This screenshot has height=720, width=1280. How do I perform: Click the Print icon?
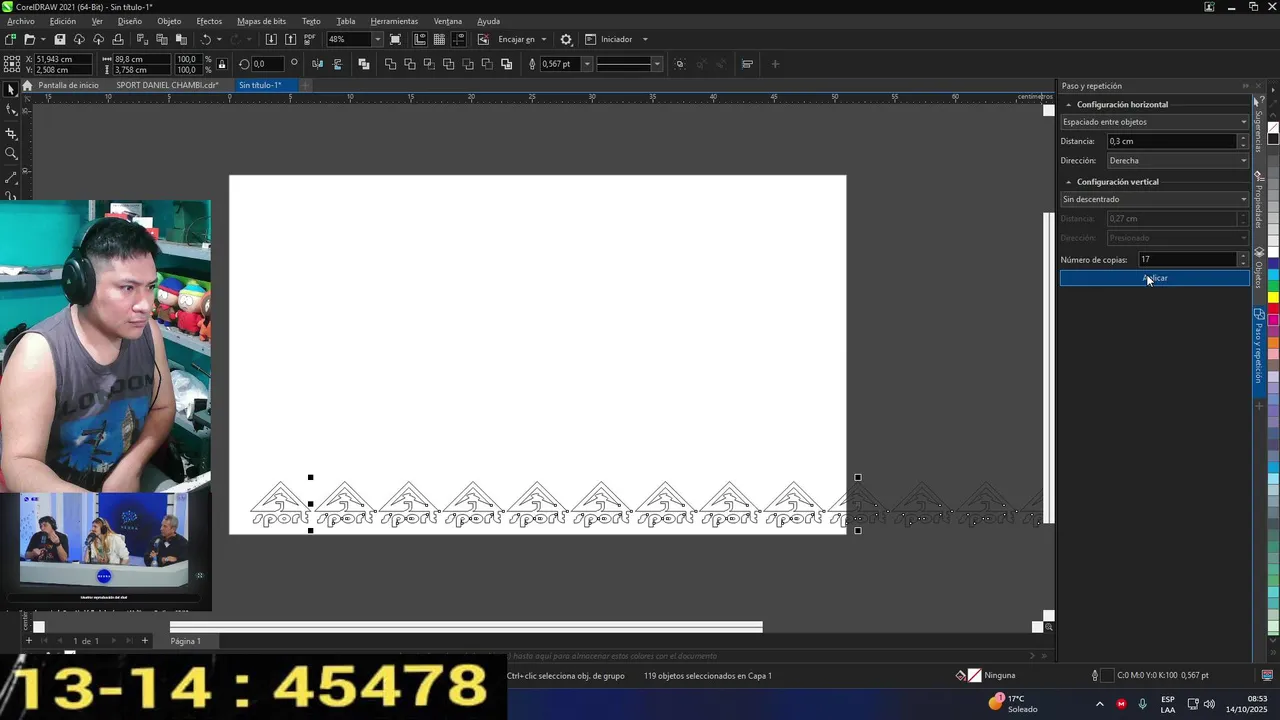click(x=118, y=39)
